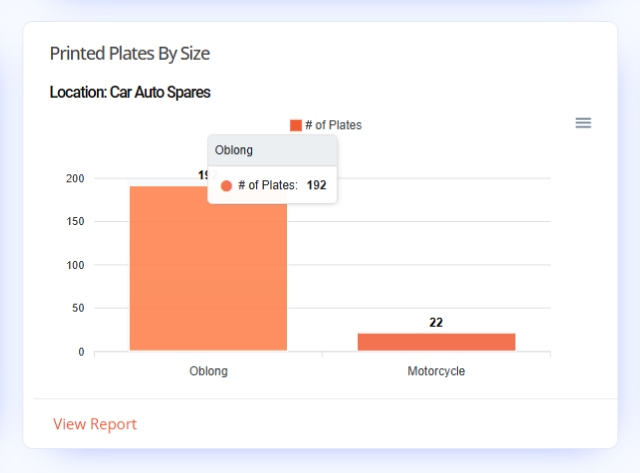Click the 150 y-axis tick label

75,221
